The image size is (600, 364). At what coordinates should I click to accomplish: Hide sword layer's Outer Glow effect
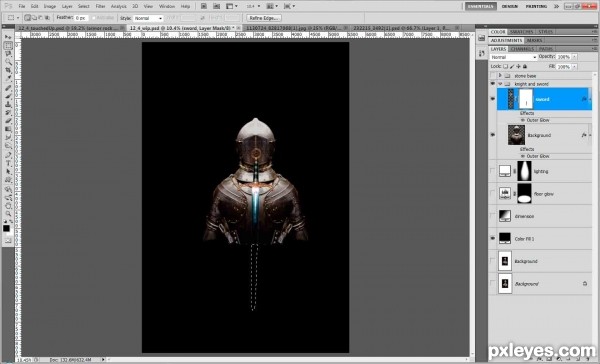tap(523, 120)
